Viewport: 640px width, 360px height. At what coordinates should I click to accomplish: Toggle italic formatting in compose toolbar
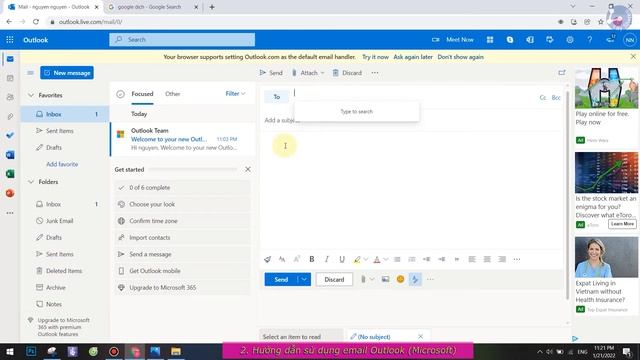pyautogui.click(x=327, y=259)
